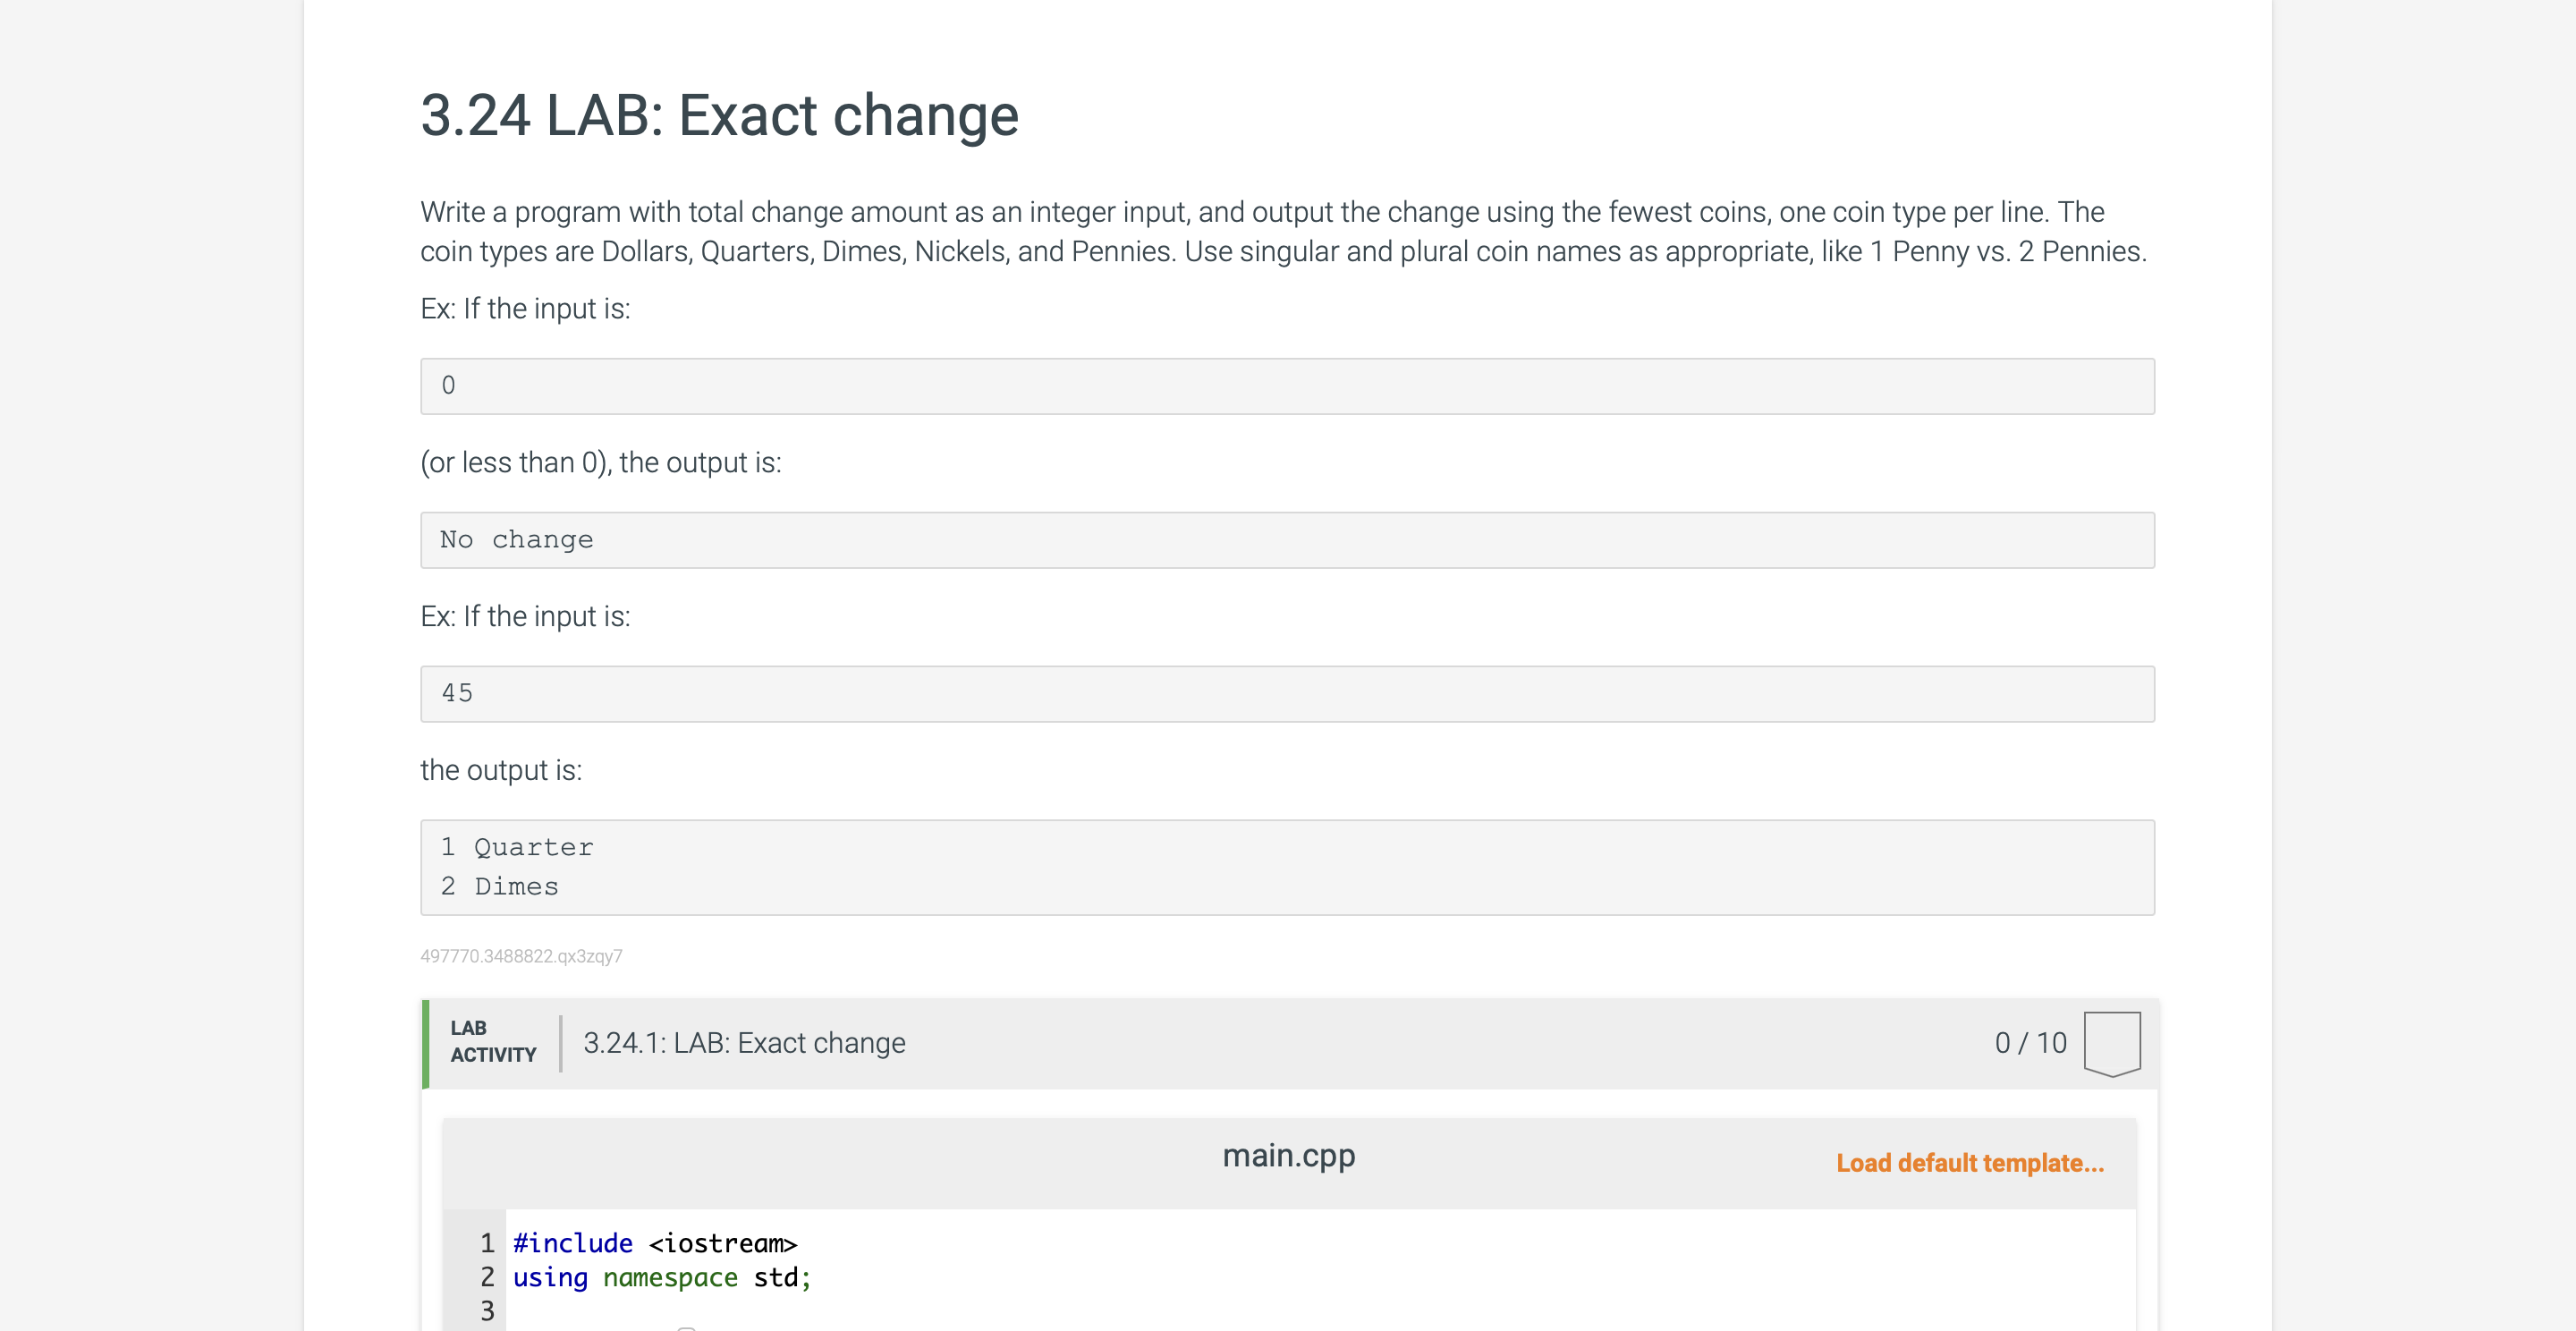Click the LAB ACTIVITY label
Viewport: 2576px width, 1331px height.
[493, 1041]
